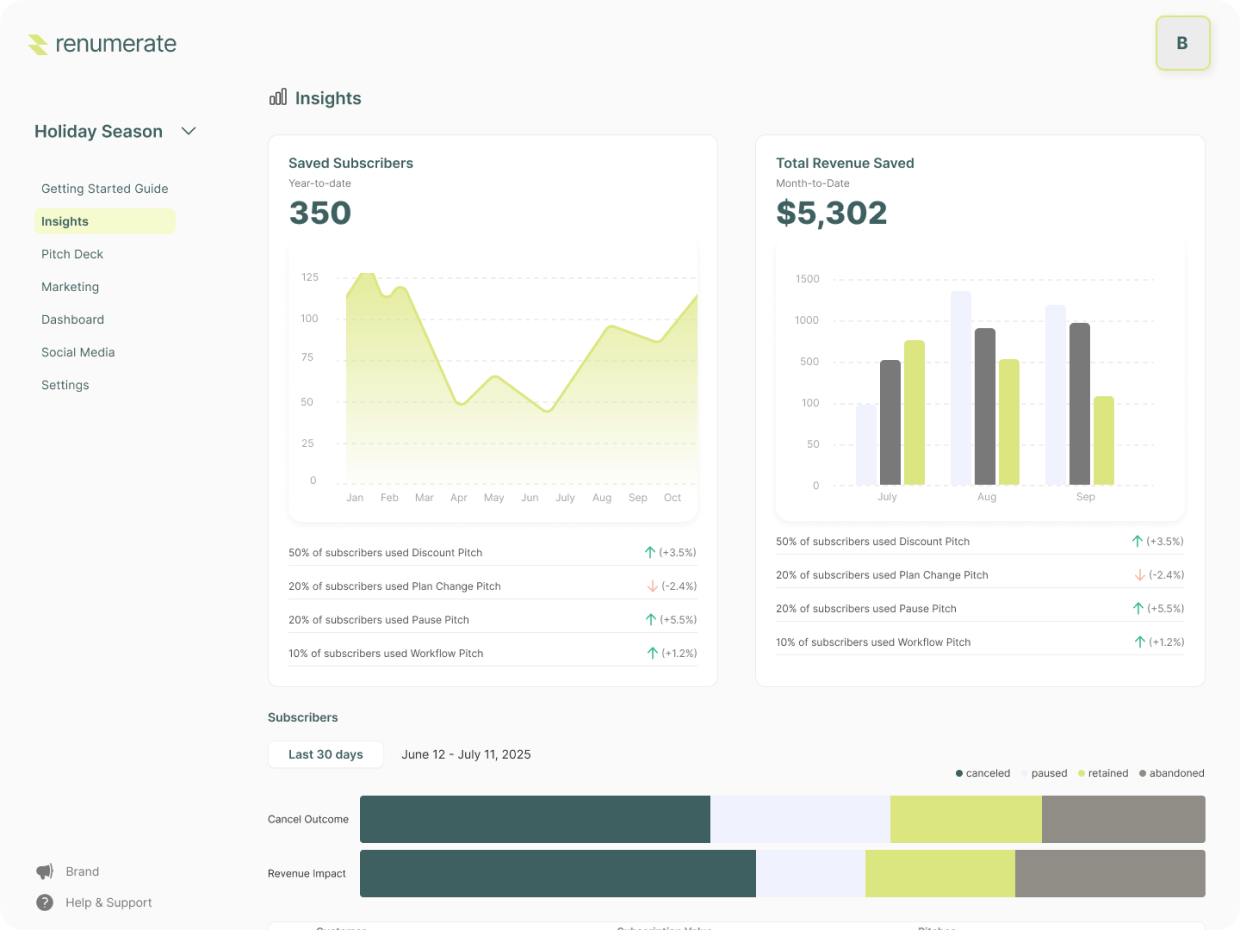1240x930 pixels.
Task: Open Help & Support link
Action: pyautogui.click(x=109, y=902)
